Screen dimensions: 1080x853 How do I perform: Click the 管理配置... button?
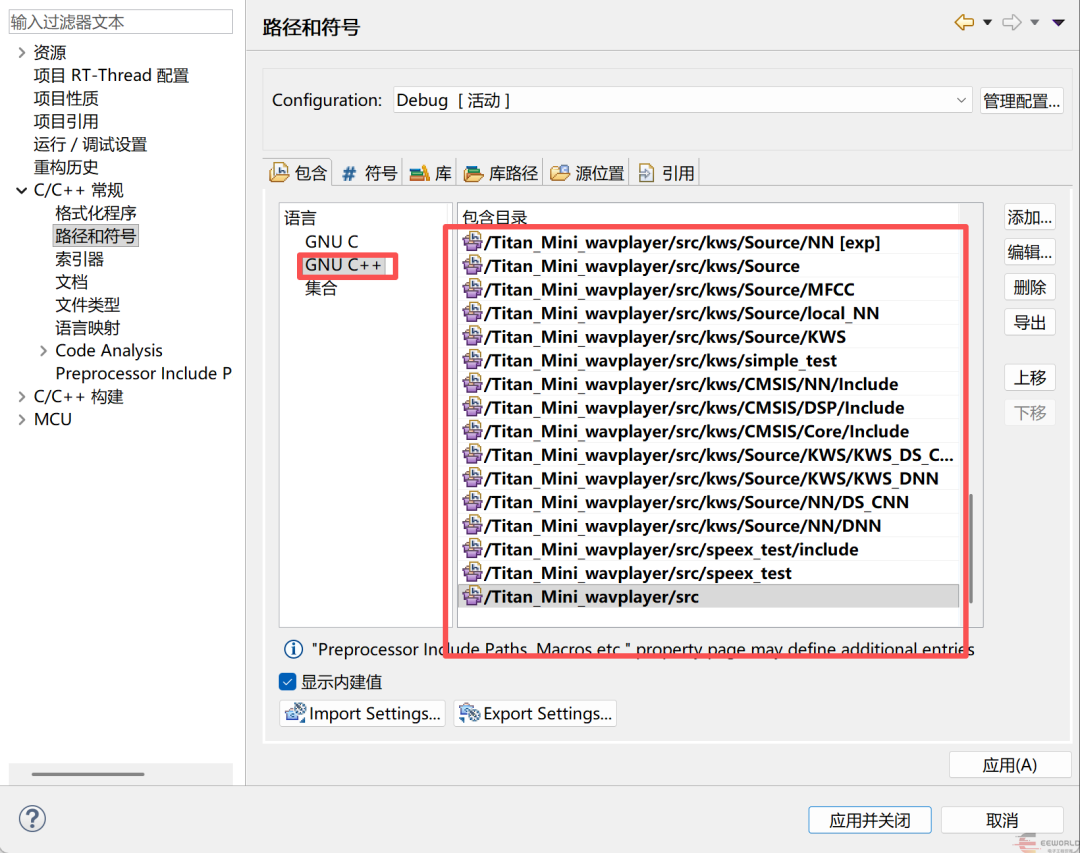[1021, 101]
